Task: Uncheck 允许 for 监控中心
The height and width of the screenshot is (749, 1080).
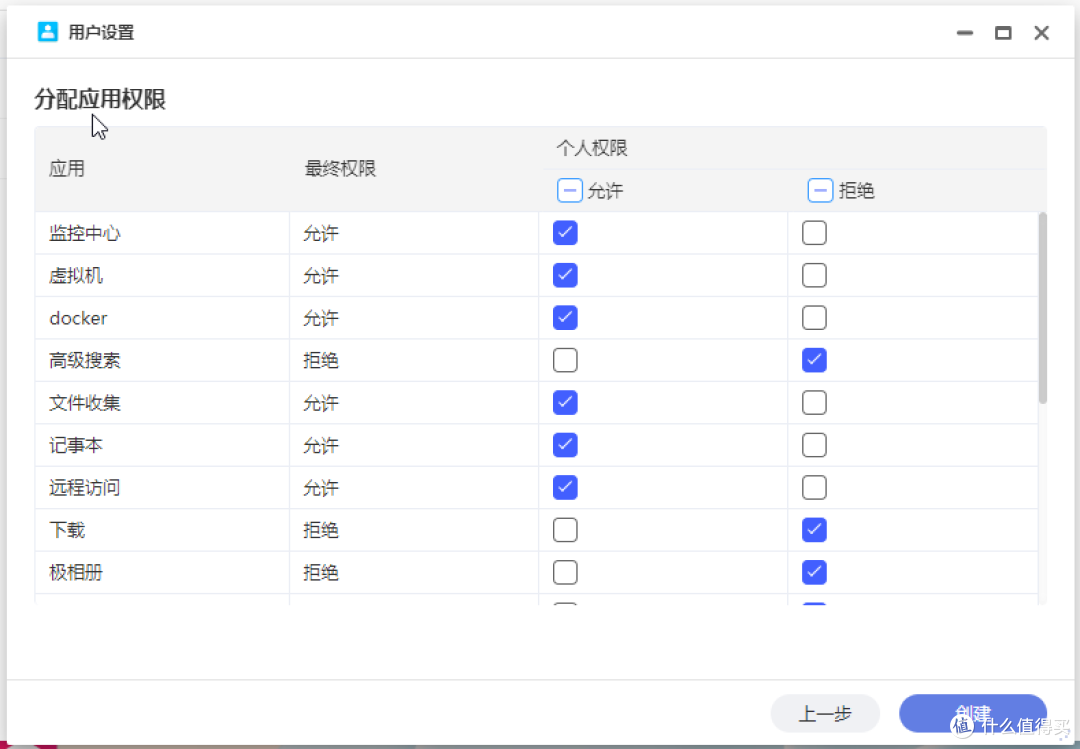Action: click(565, 233)
